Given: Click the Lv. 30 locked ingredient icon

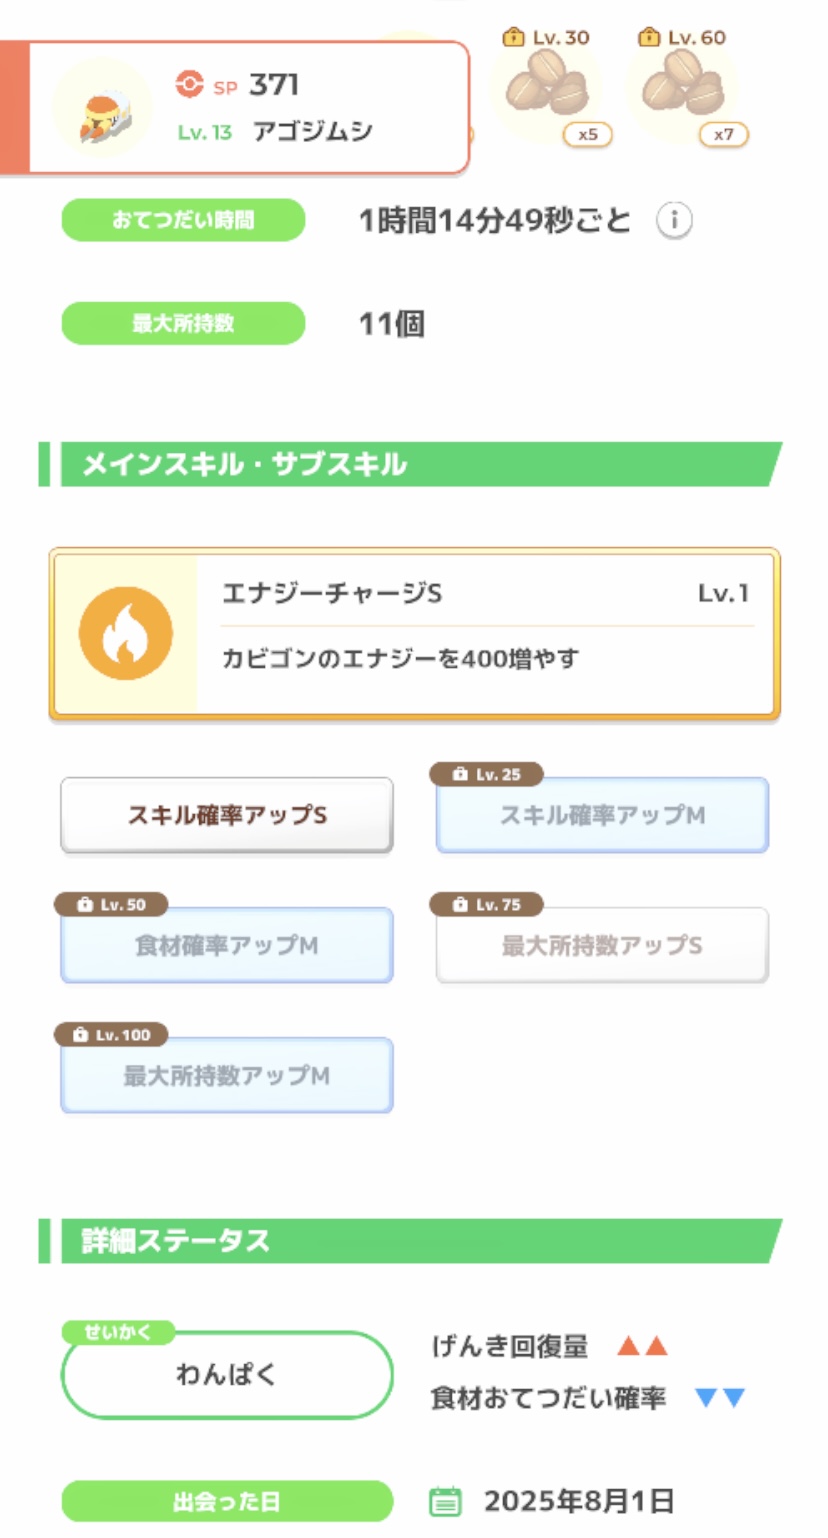Looking at the screenshot, I should coord(546,85).
